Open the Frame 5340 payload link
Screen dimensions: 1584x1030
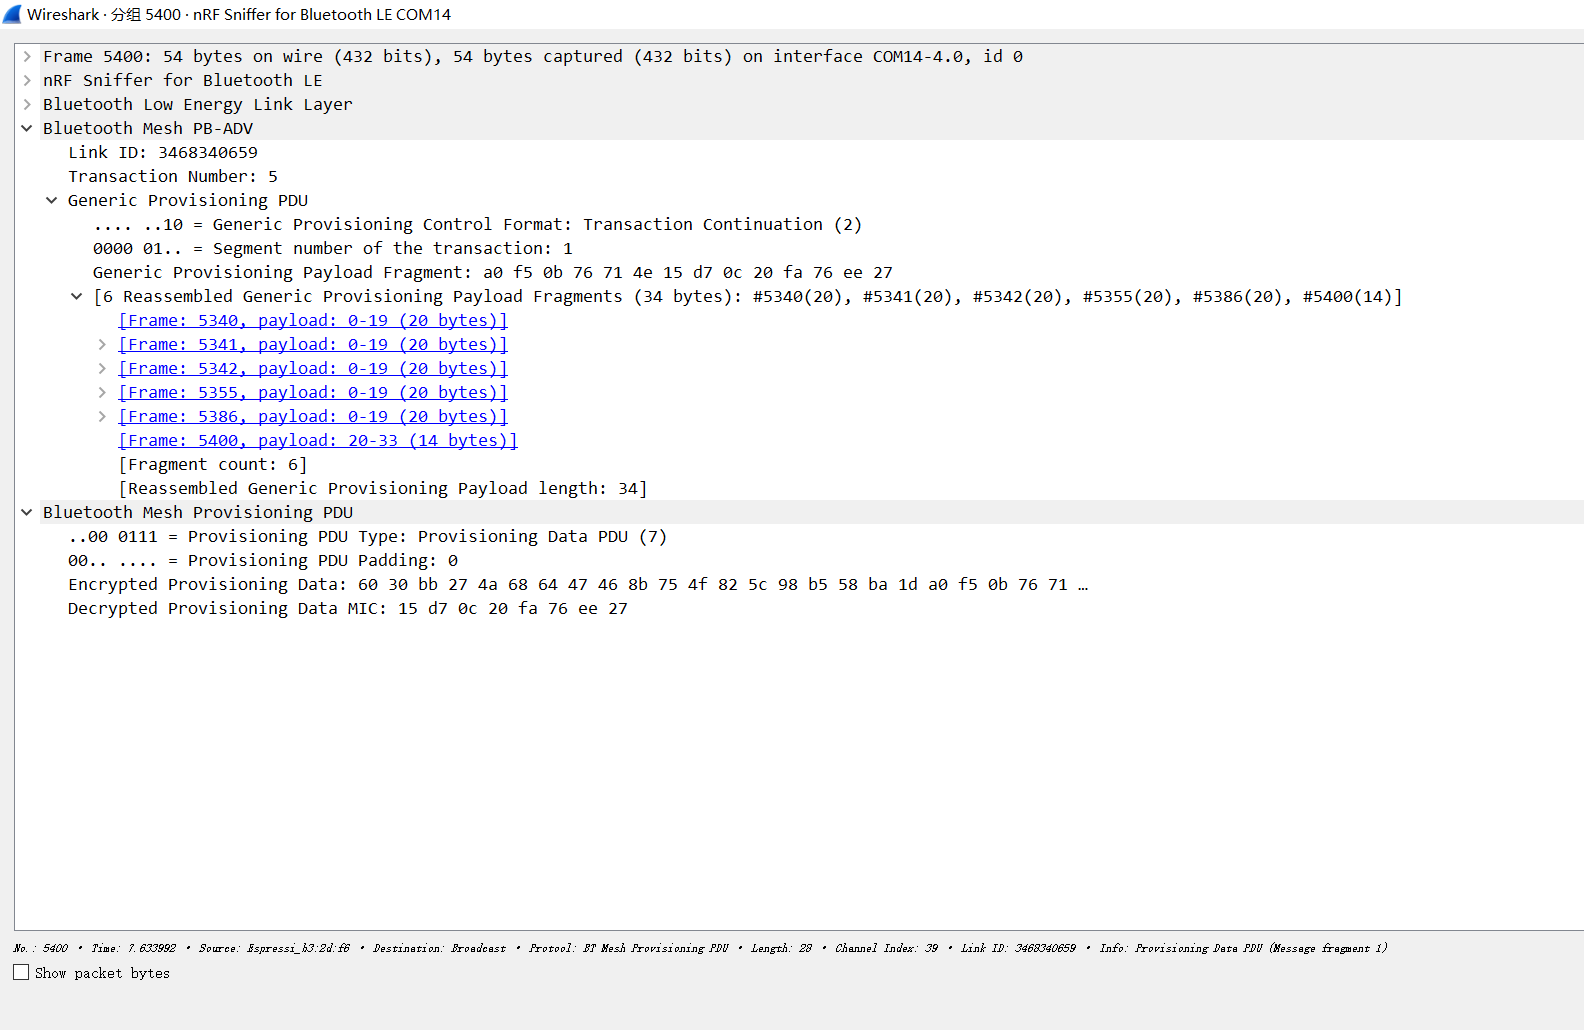[x=312, y=321]
